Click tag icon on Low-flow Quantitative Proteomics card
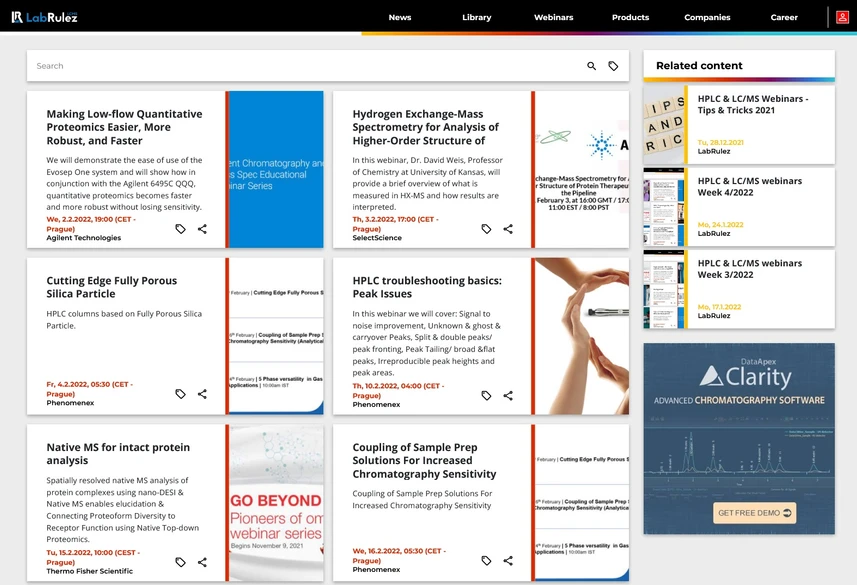 [180, 229]
